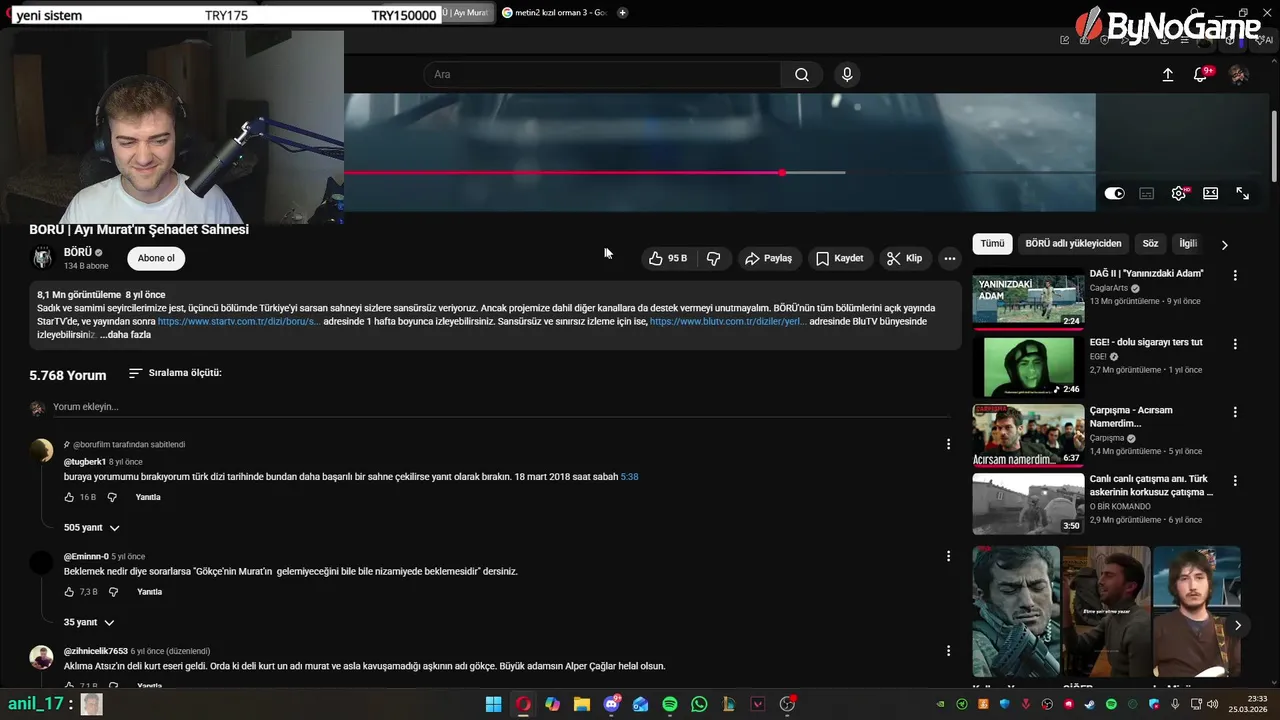Activate voice search microphone icon
Screen dimensions: 1280x720
(x=847, y=75)
